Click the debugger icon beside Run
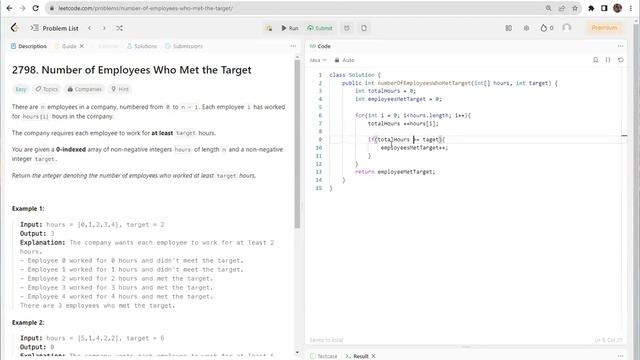Viewport: 640px width, 360px height. pyautogui.click(x=269, y=28)
